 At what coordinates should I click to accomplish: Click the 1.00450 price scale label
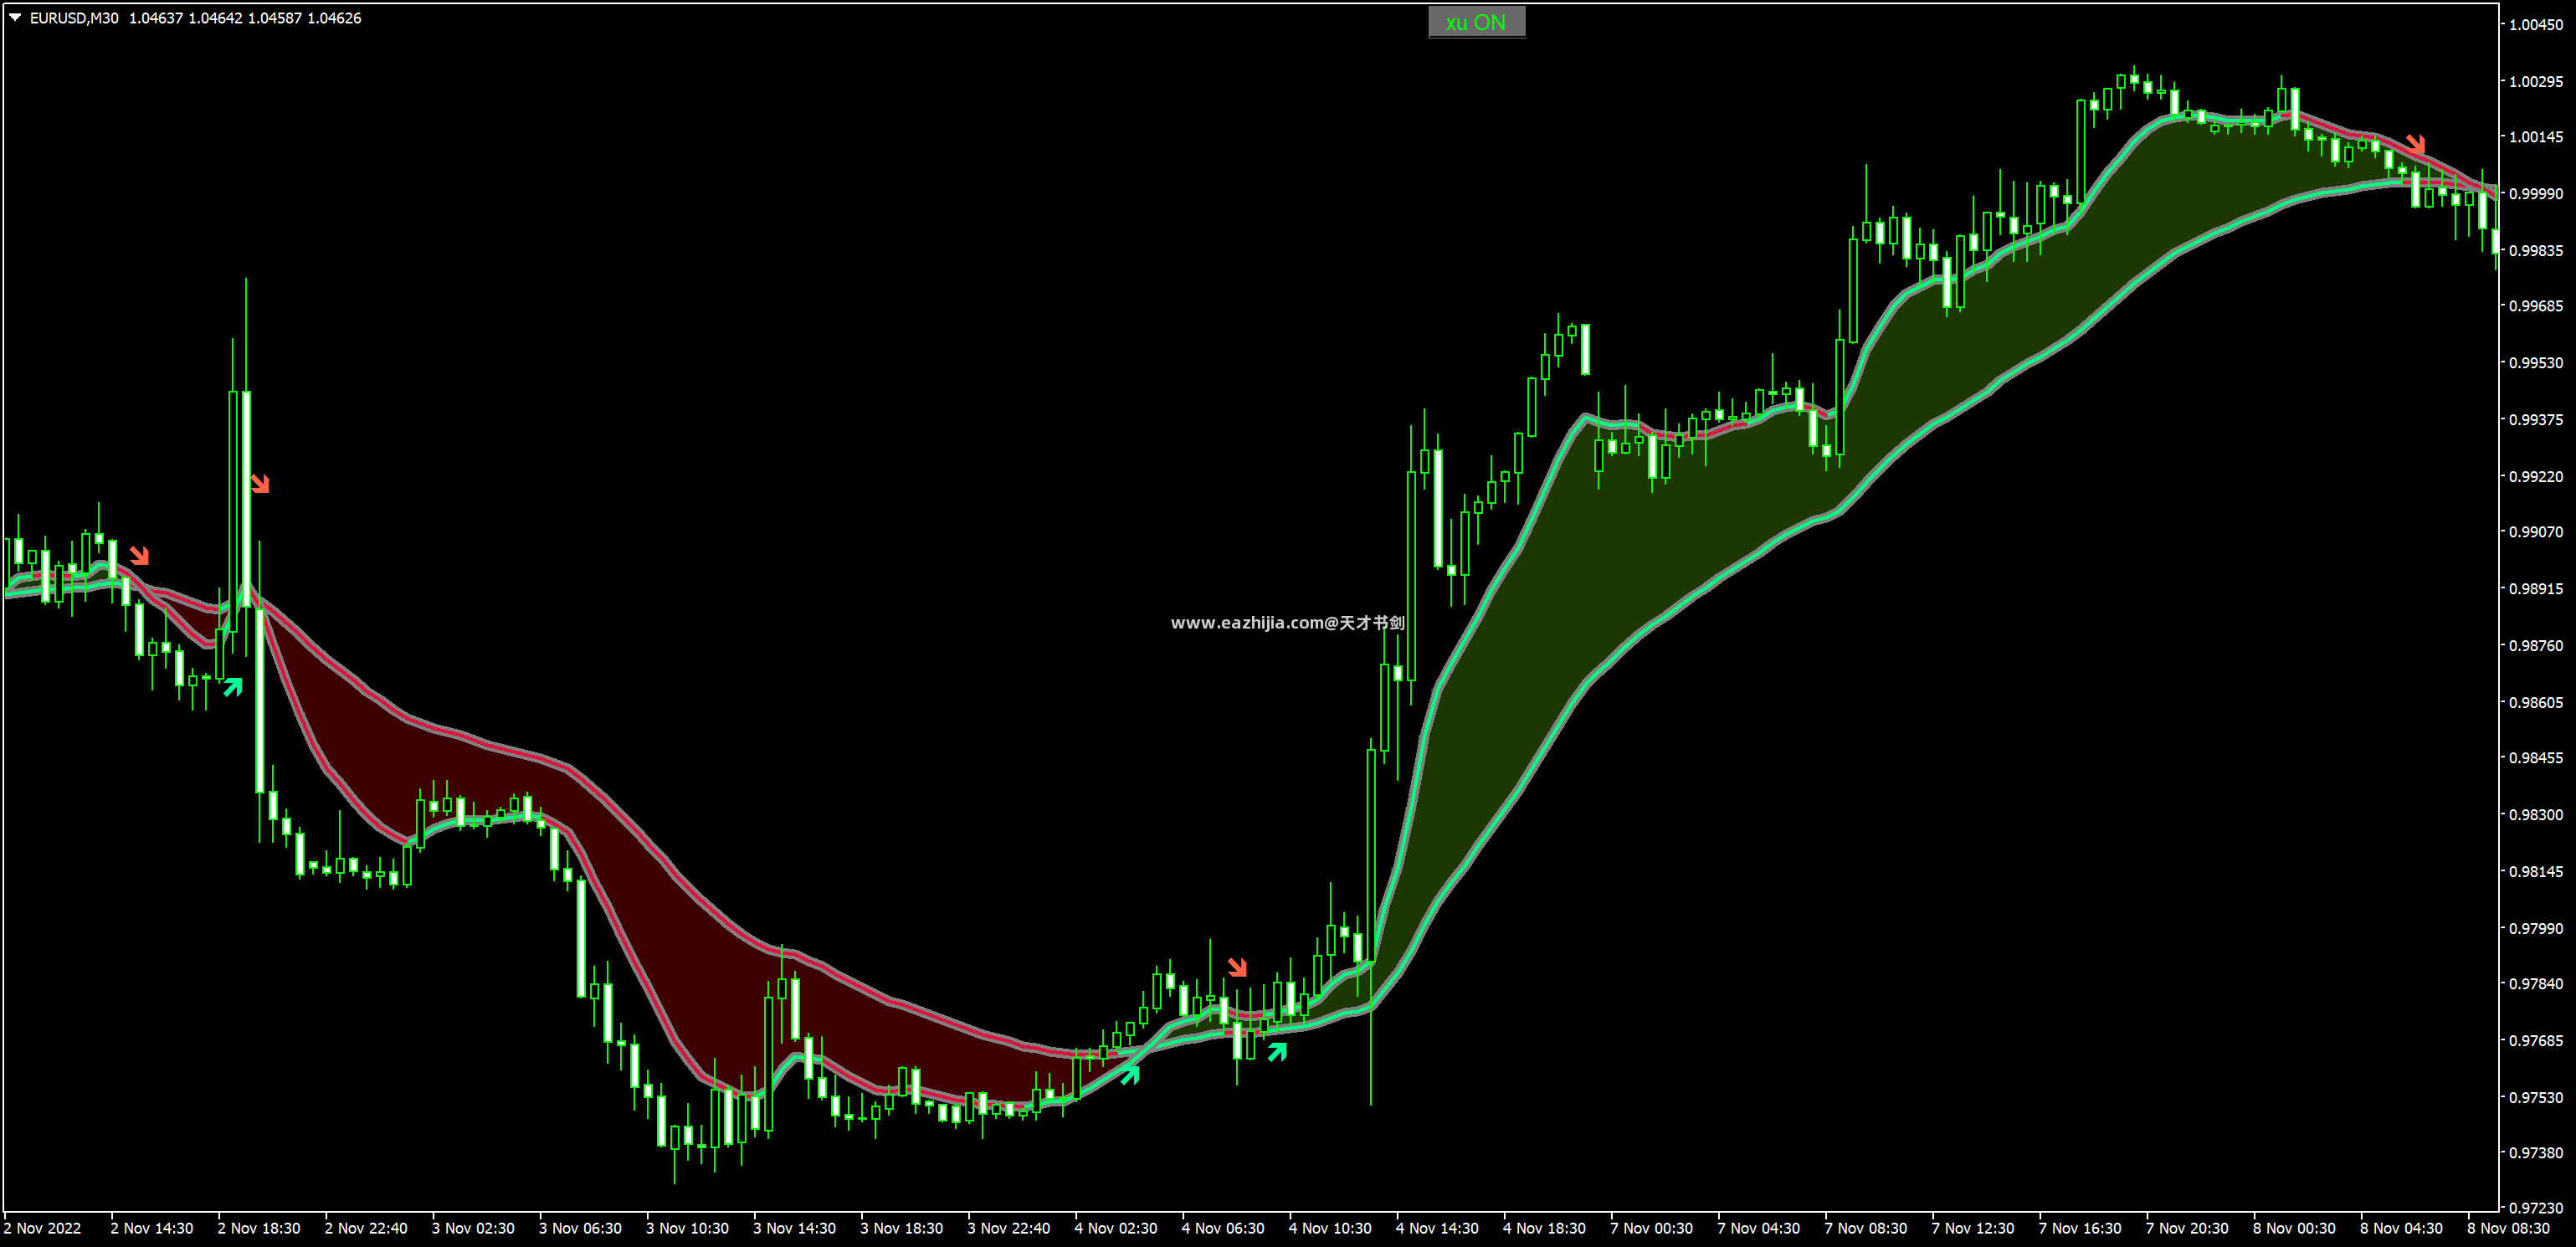(2536, 25)
